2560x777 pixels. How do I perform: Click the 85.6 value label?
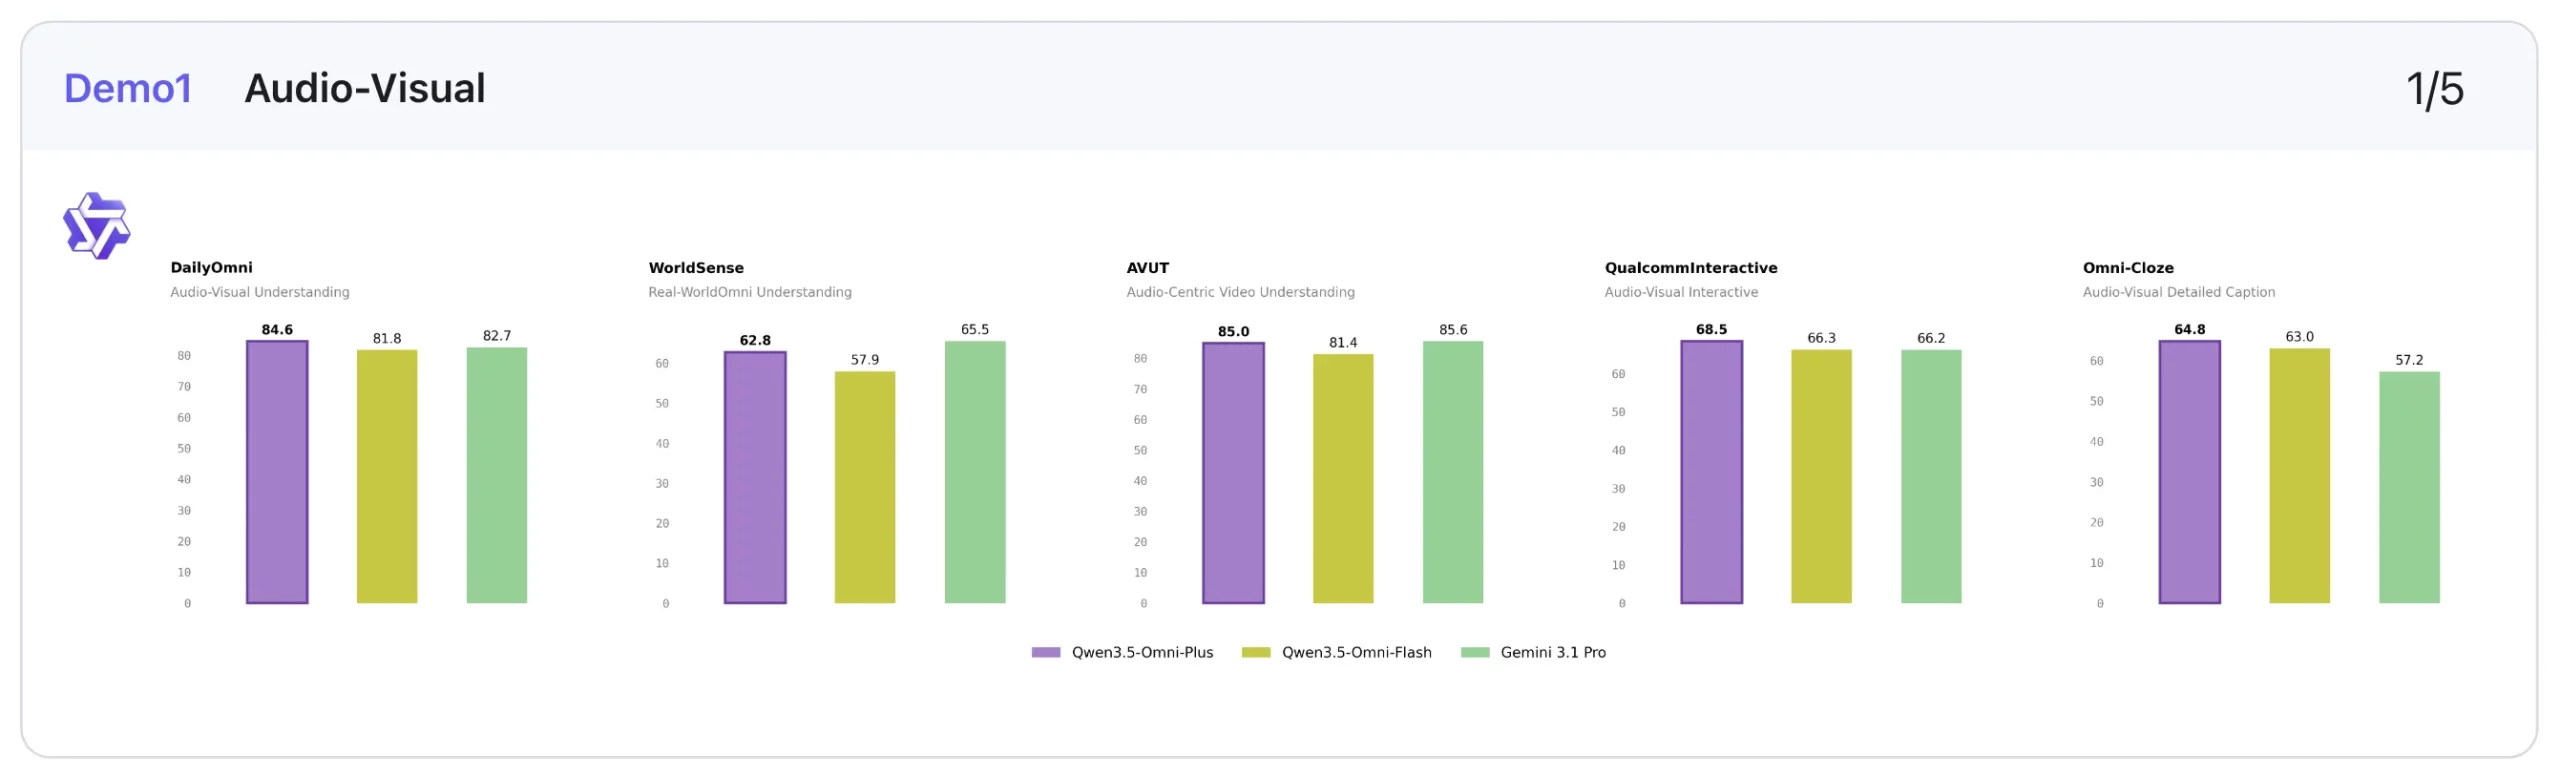(1453, 329)
